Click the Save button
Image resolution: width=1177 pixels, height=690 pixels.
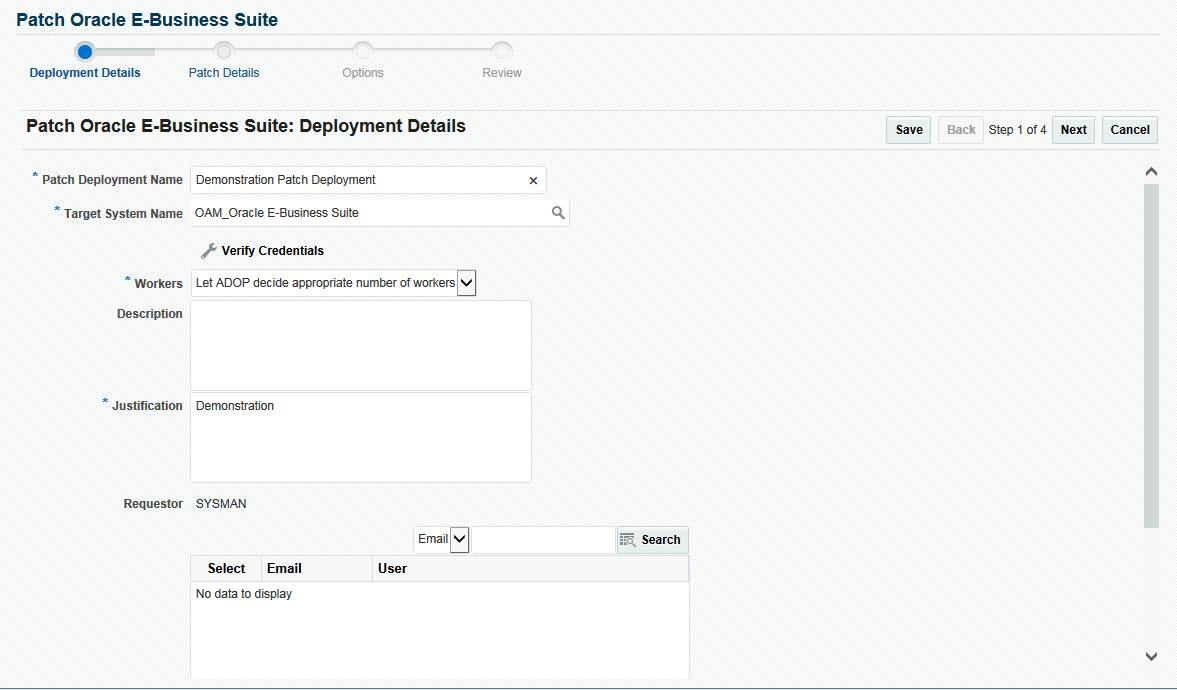(909, 130)
